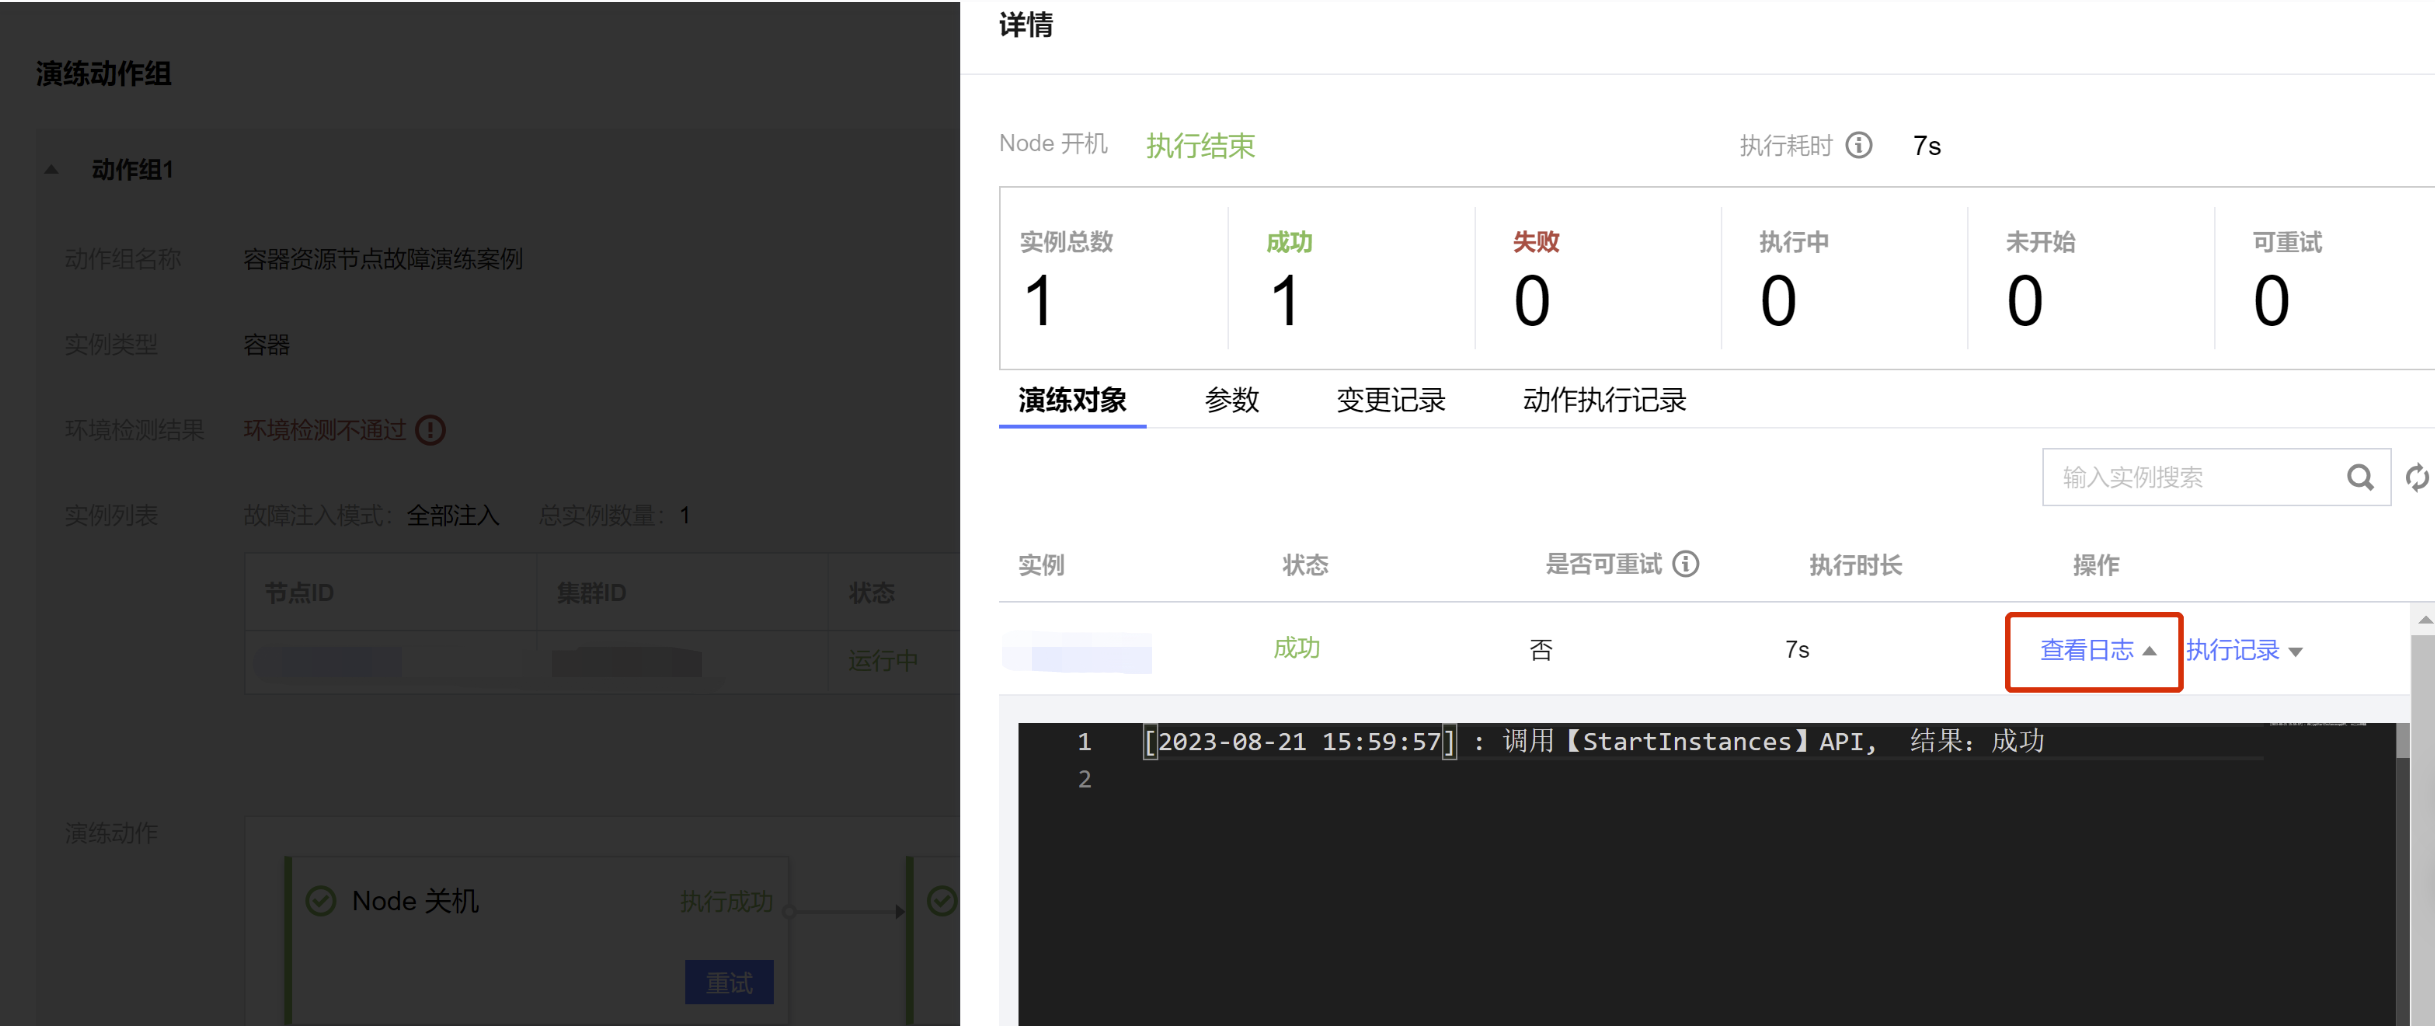Click the blurred instance name in the row
Screen dimensions: 2435x1026
click(x=1077, y=651)
